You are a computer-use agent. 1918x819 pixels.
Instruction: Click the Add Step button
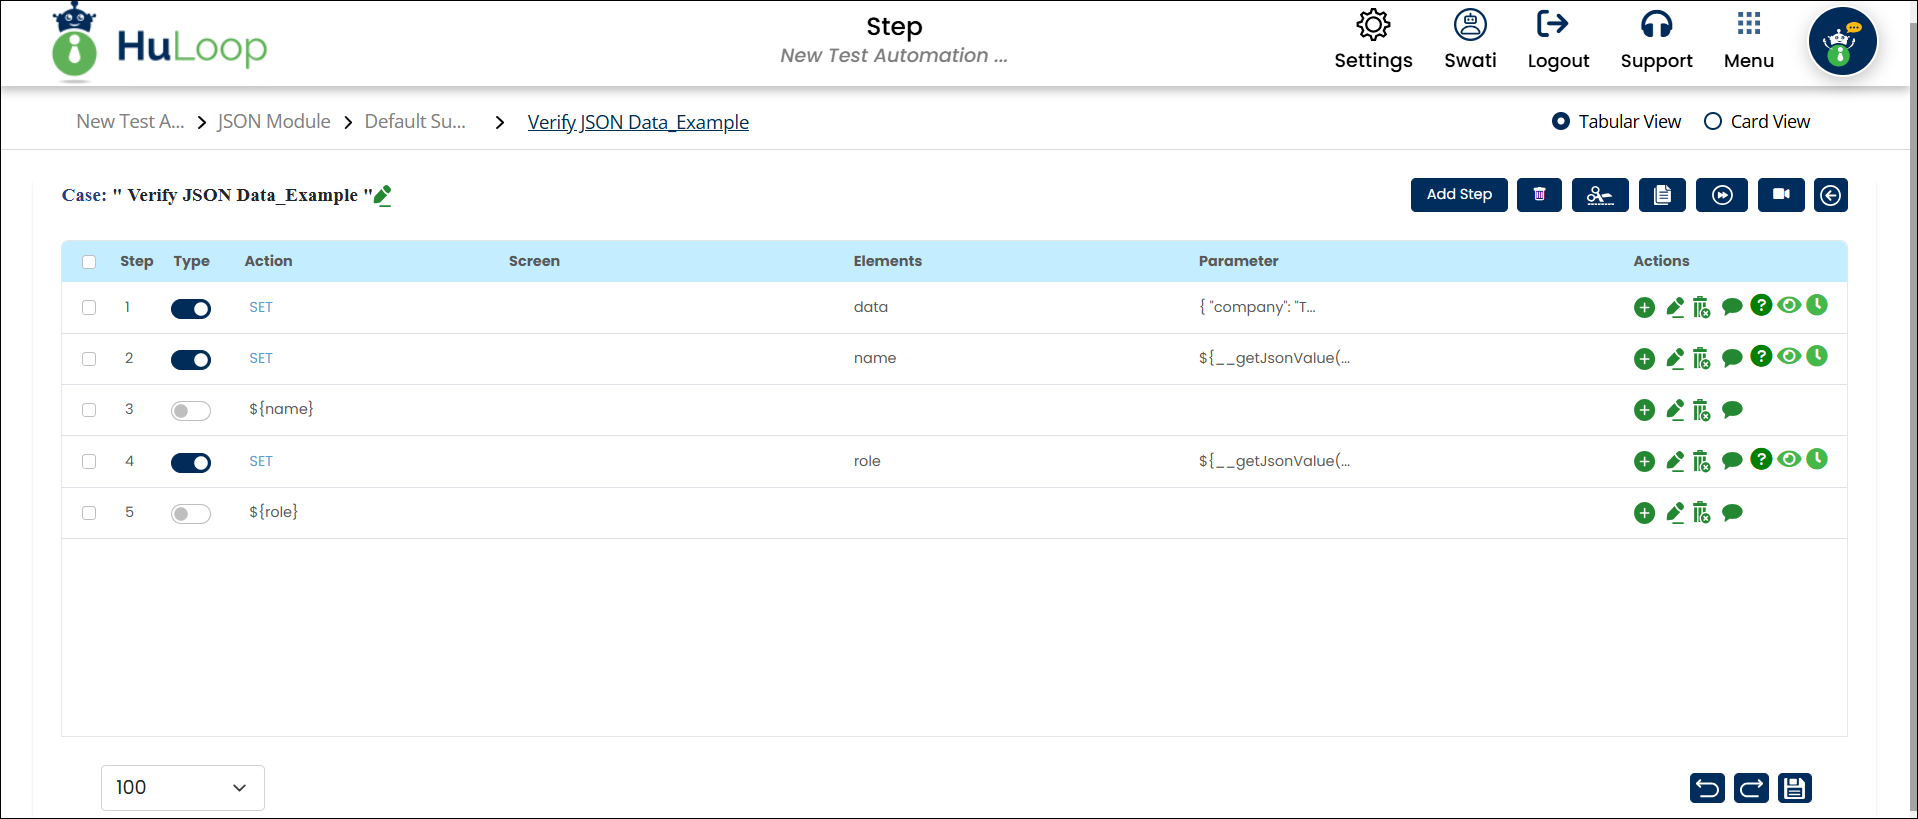click(x=1458, y=195)
